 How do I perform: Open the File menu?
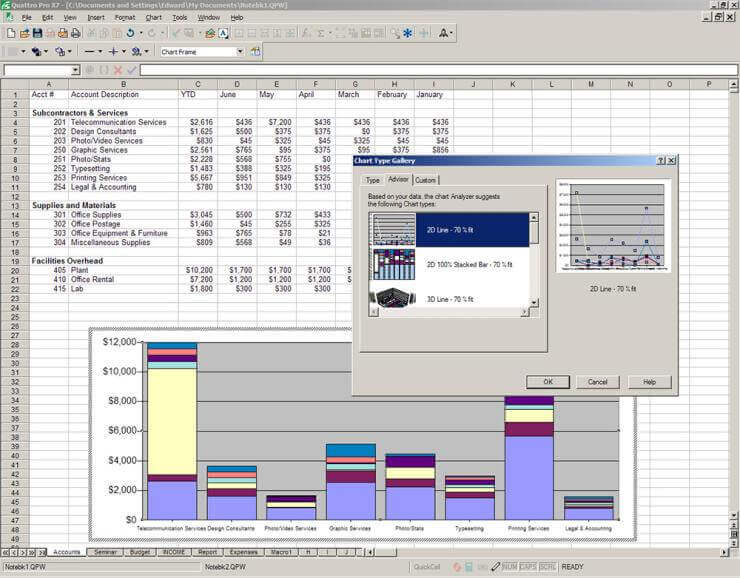[x=26, y=17]
